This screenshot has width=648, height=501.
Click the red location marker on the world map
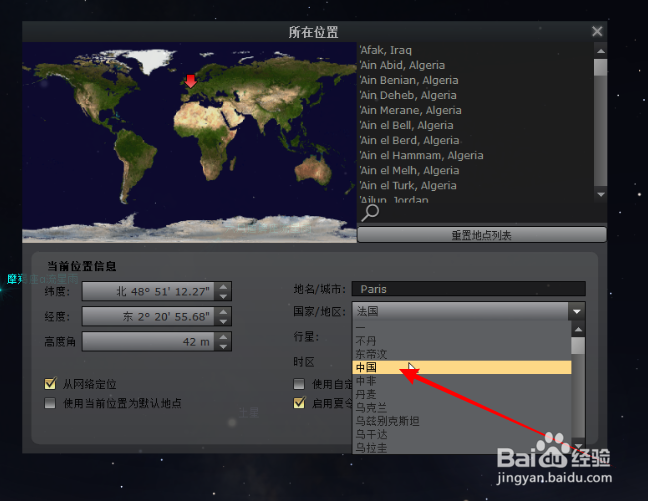point(191,81)
